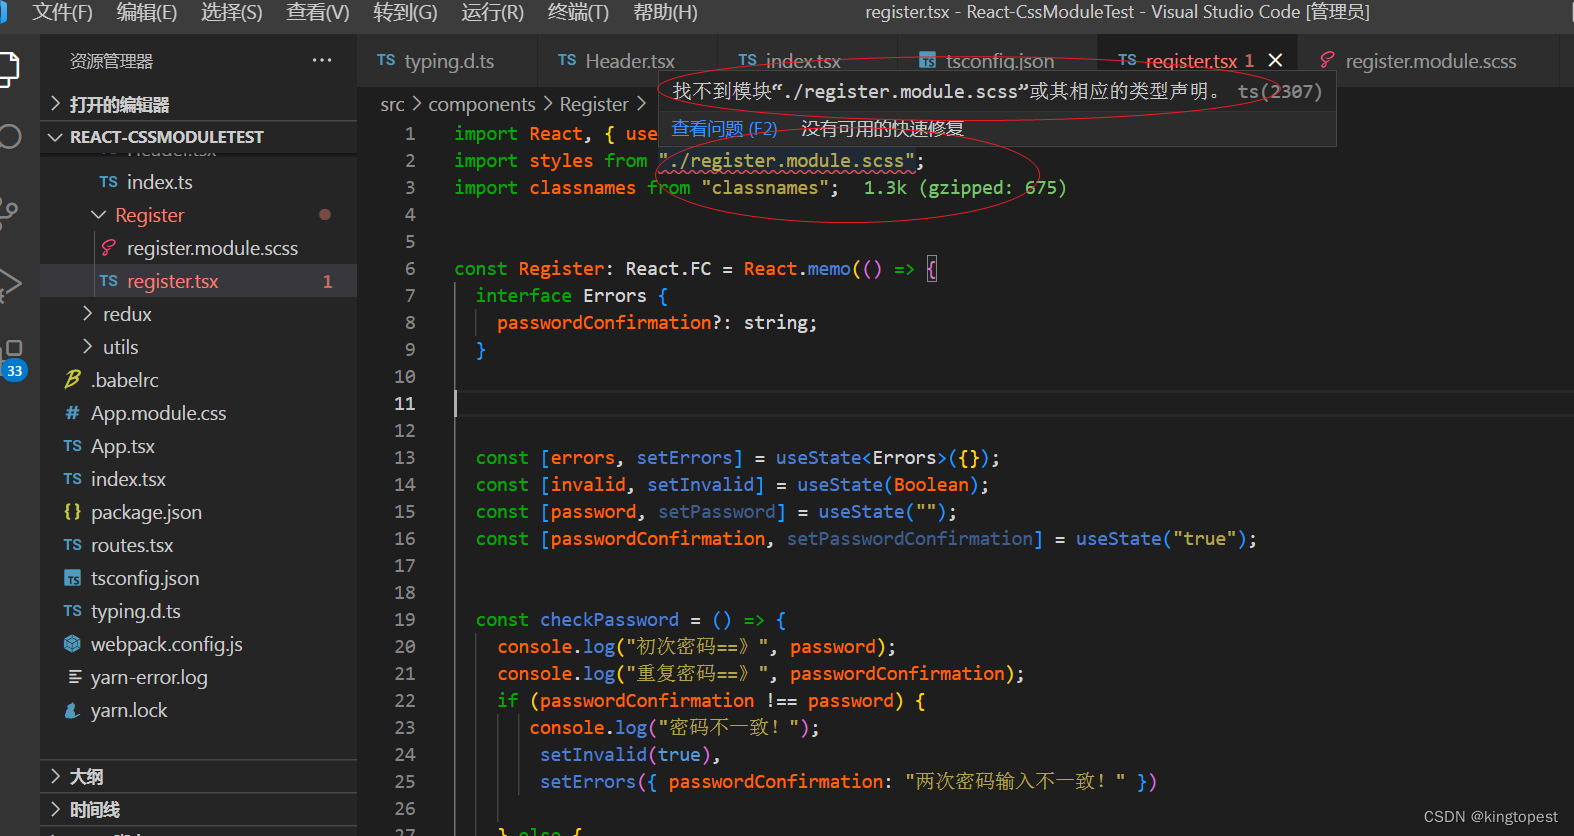The height and width of the screenshot is (836, 1574).
Task: Expand the utils folder
Action: [x=87, y=347]
